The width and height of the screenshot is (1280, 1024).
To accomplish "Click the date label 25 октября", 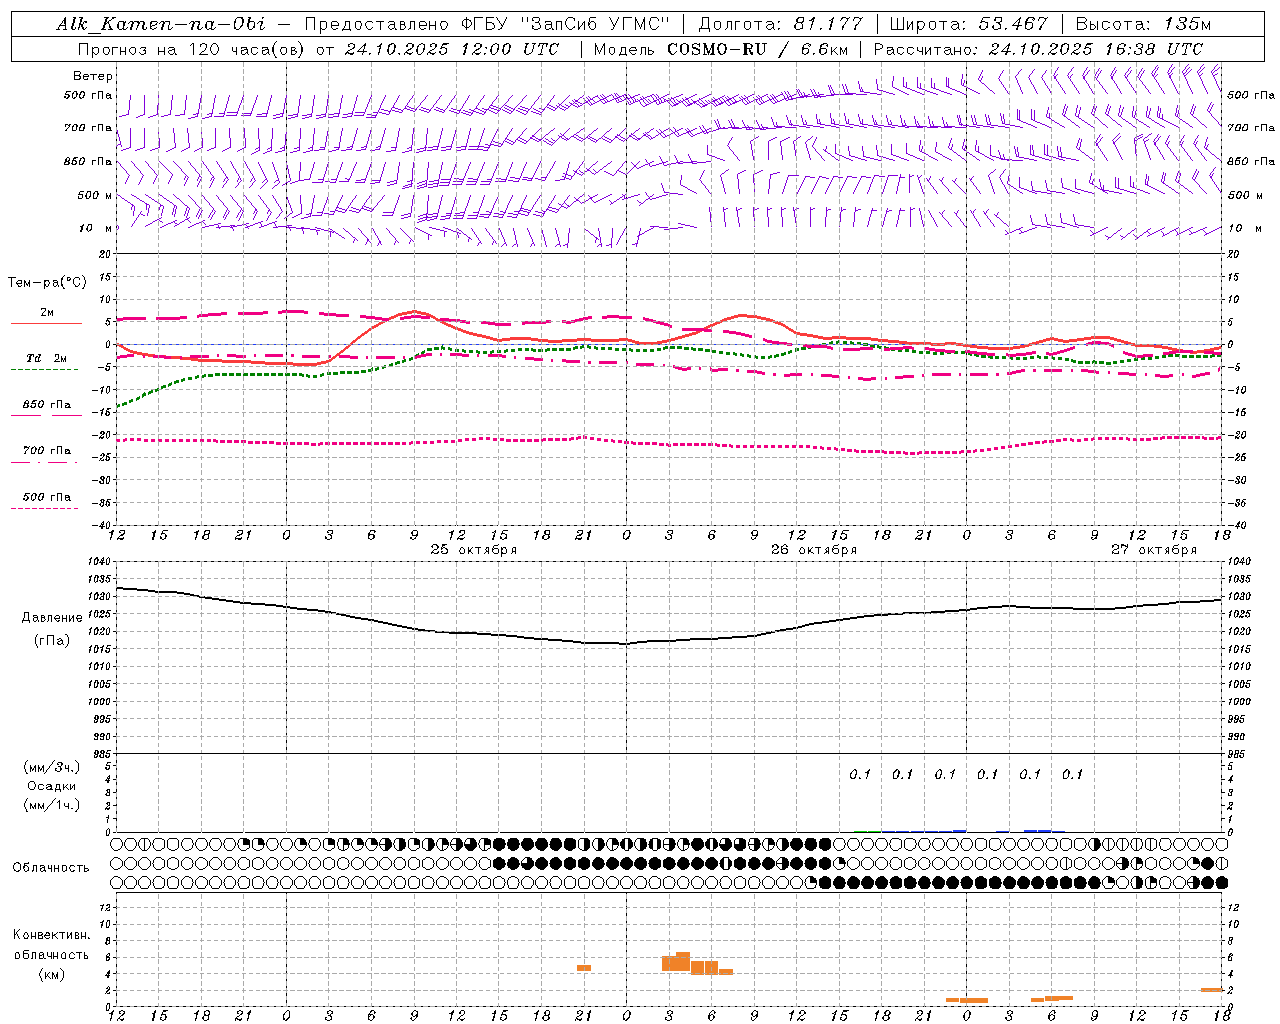I will (474, 550).
